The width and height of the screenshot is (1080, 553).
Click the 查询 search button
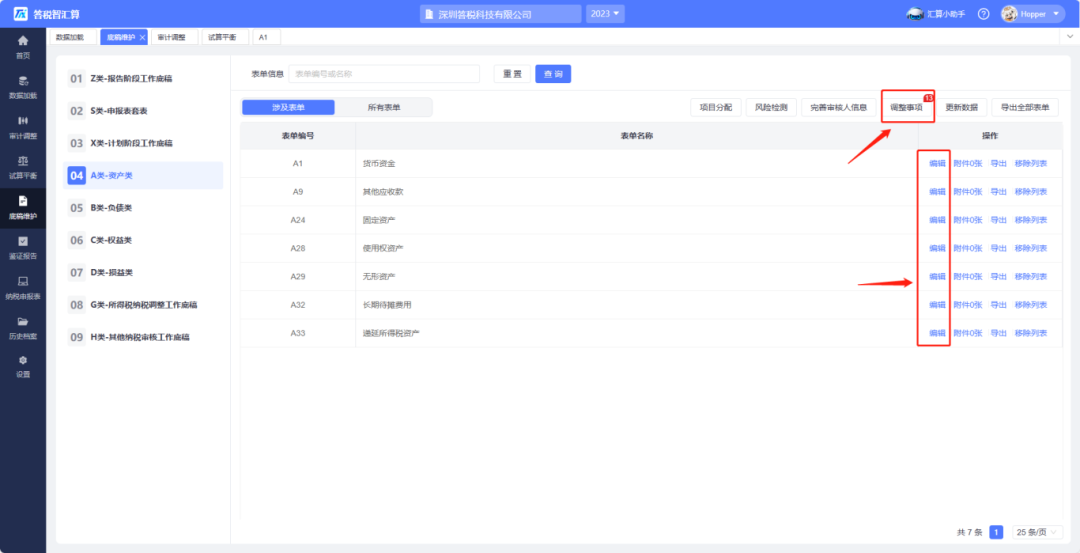click(553, 74)
